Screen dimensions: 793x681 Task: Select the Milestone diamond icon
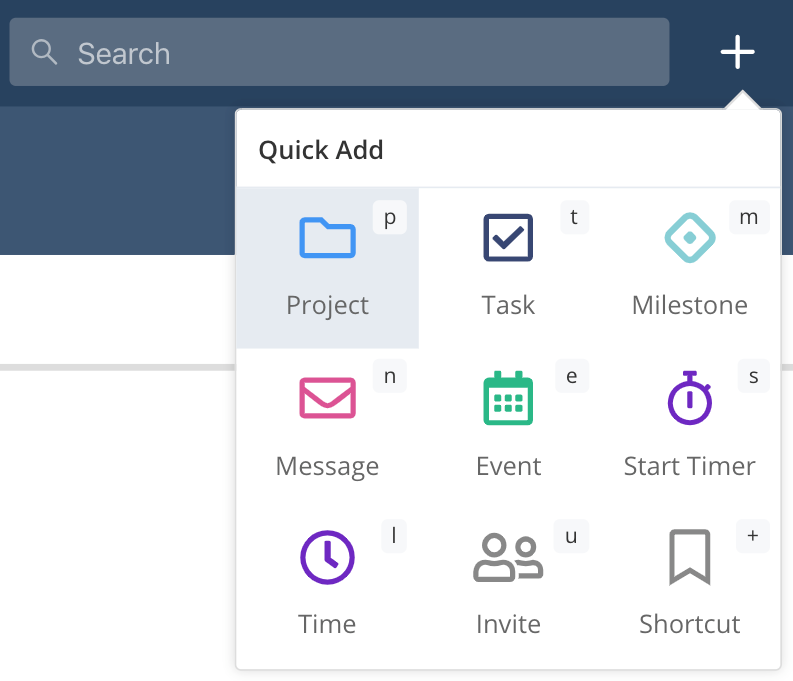pos(689,238)
